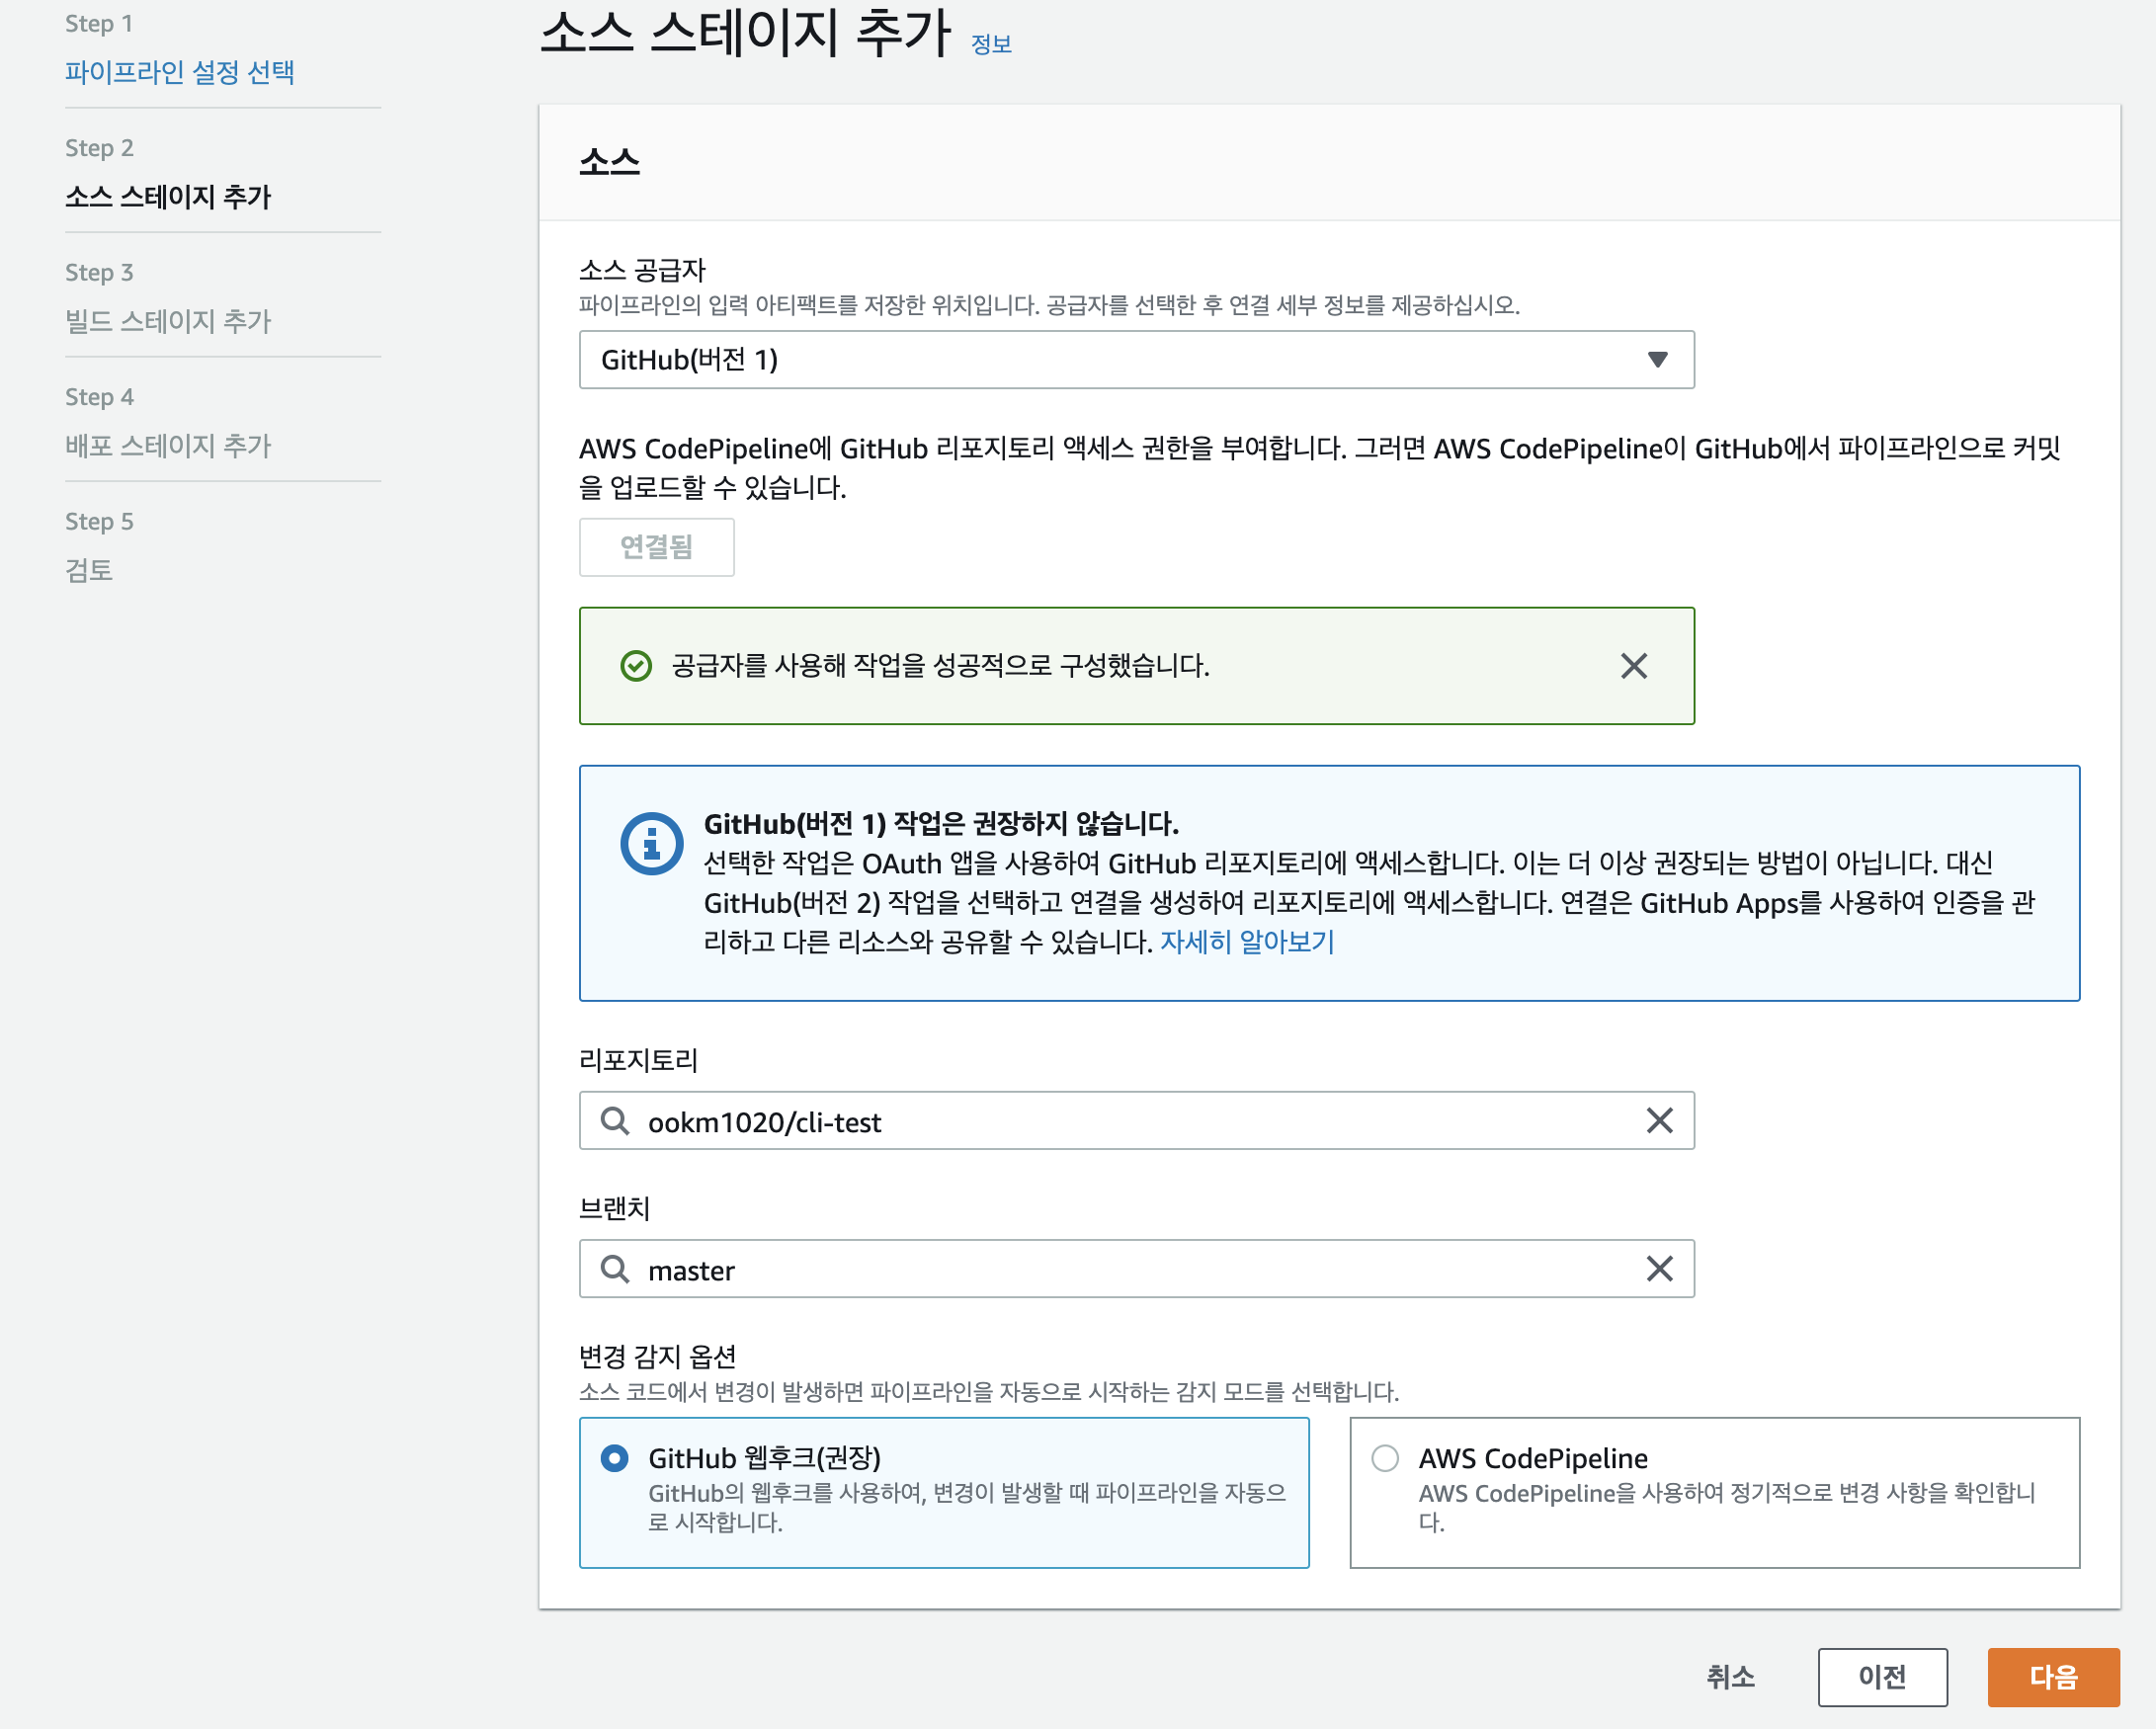2156x1729 pixels.
Task: Click the 브랜치 master field
Action: coord(1136,1269)
